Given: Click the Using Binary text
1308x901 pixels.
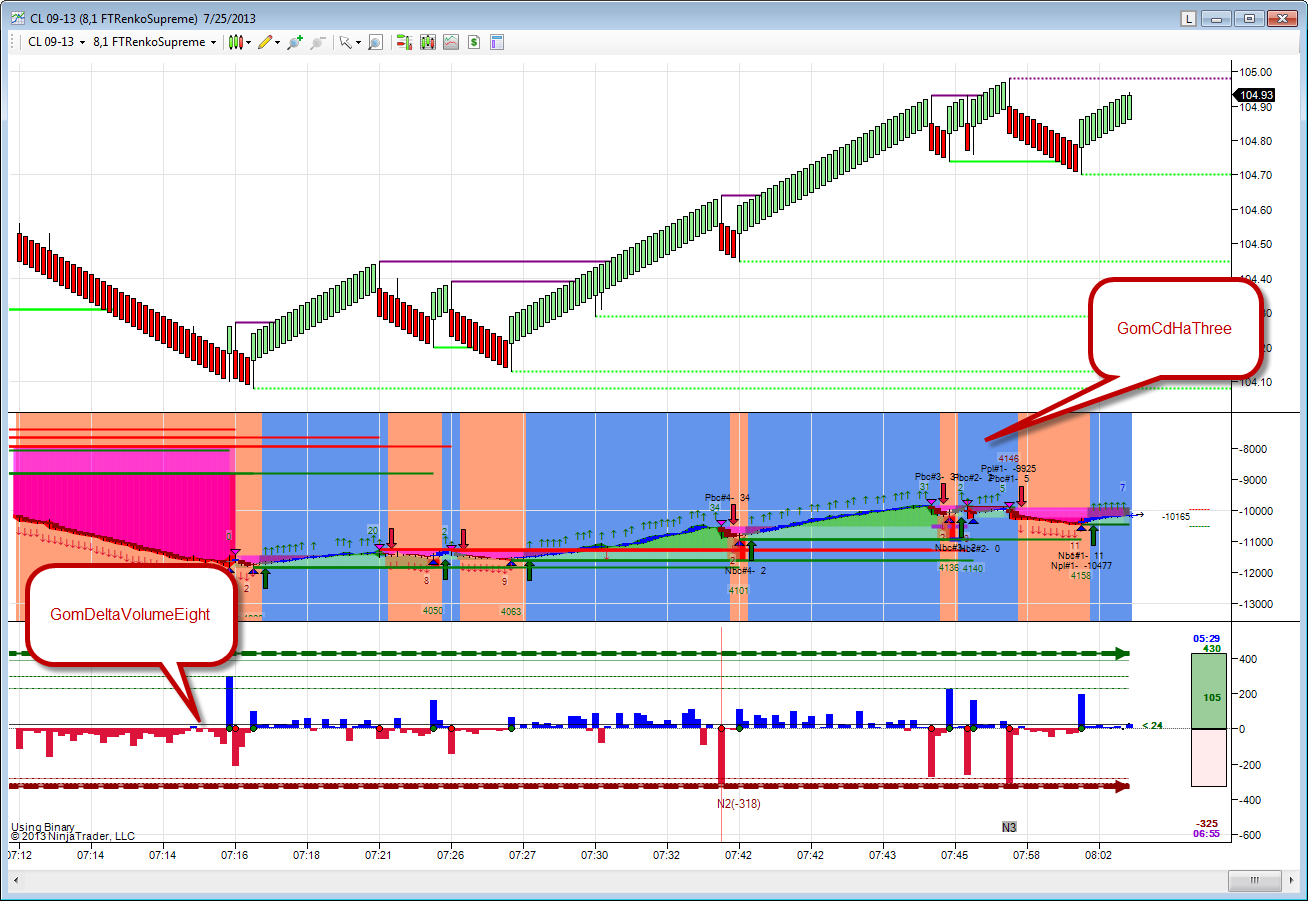Looking at the screenshot, I should point(43,827).
